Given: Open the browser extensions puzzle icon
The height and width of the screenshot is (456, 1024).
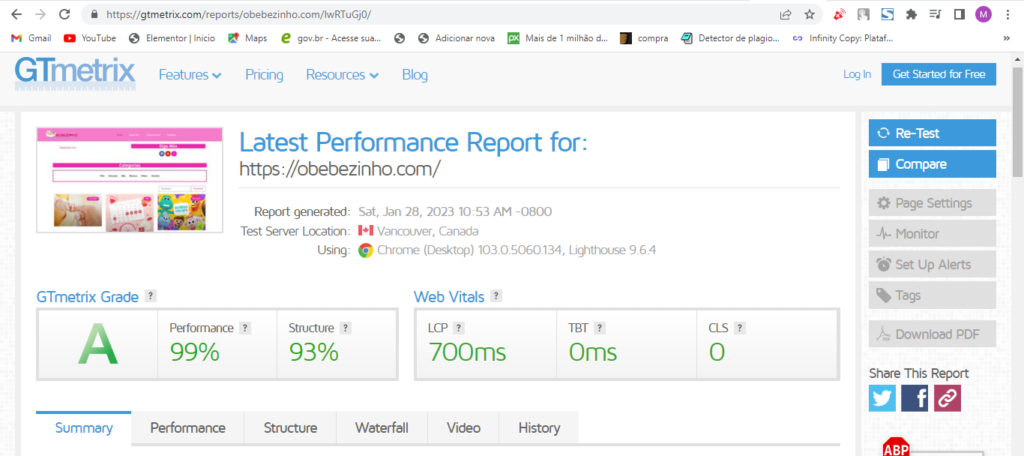Looking at the screenshot, I should pos(911,15).
